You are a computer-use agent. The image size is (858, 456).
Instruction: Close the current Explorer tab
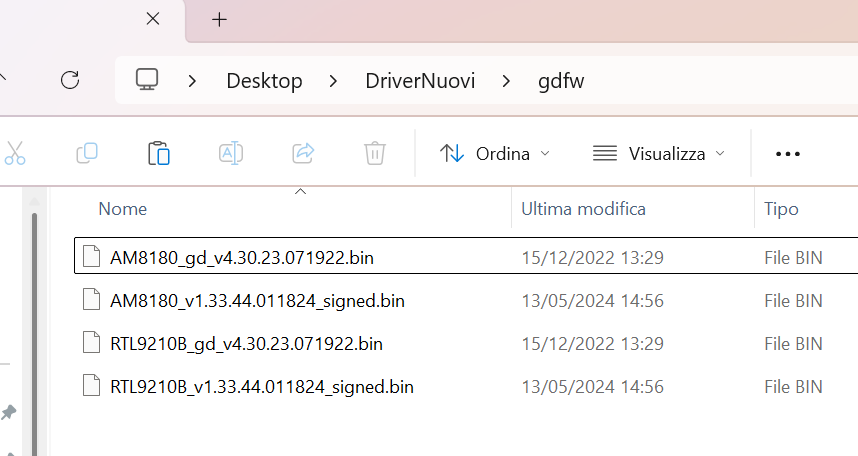(153, 19)
